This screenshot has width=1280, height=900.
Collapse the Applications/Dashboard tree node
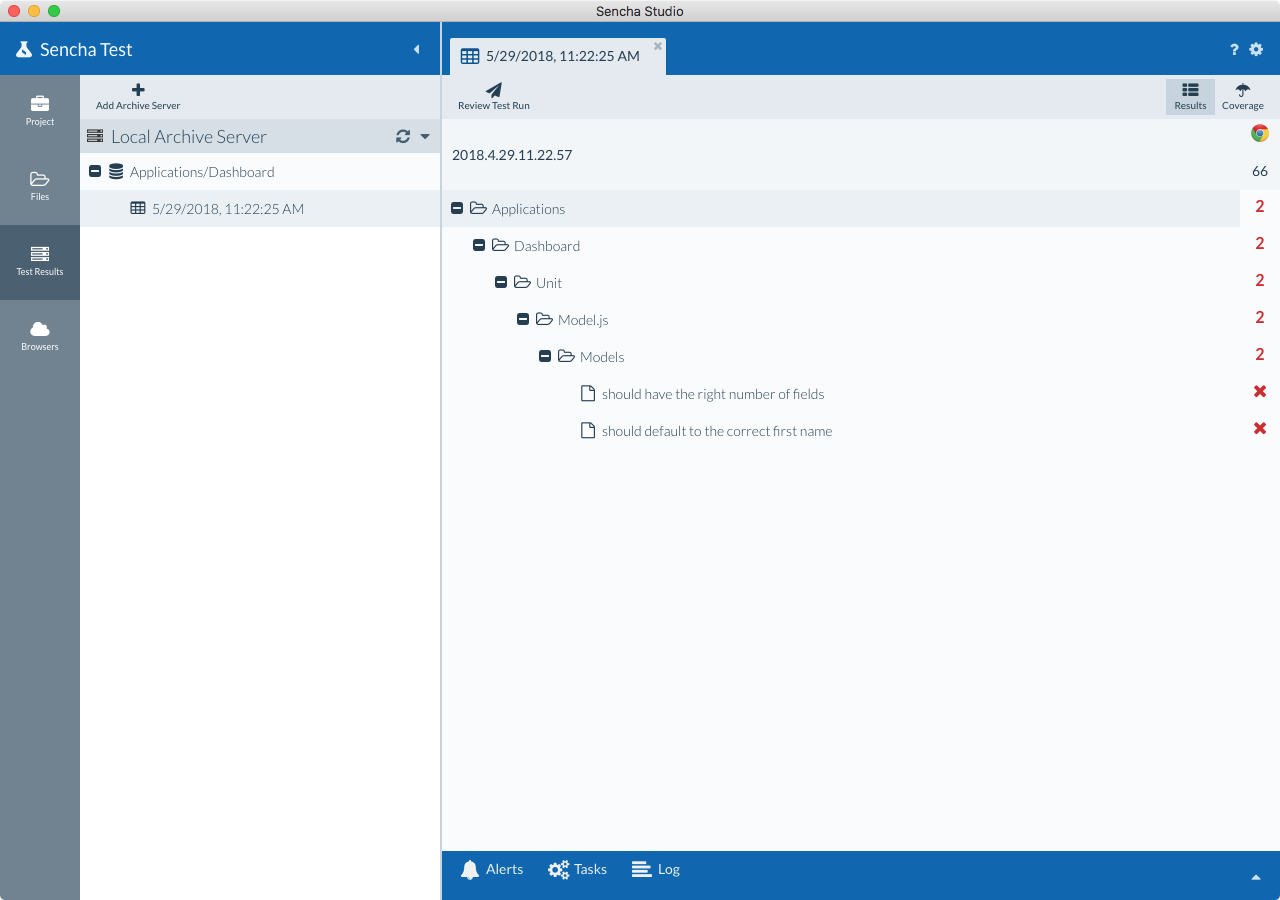[95, 172]
